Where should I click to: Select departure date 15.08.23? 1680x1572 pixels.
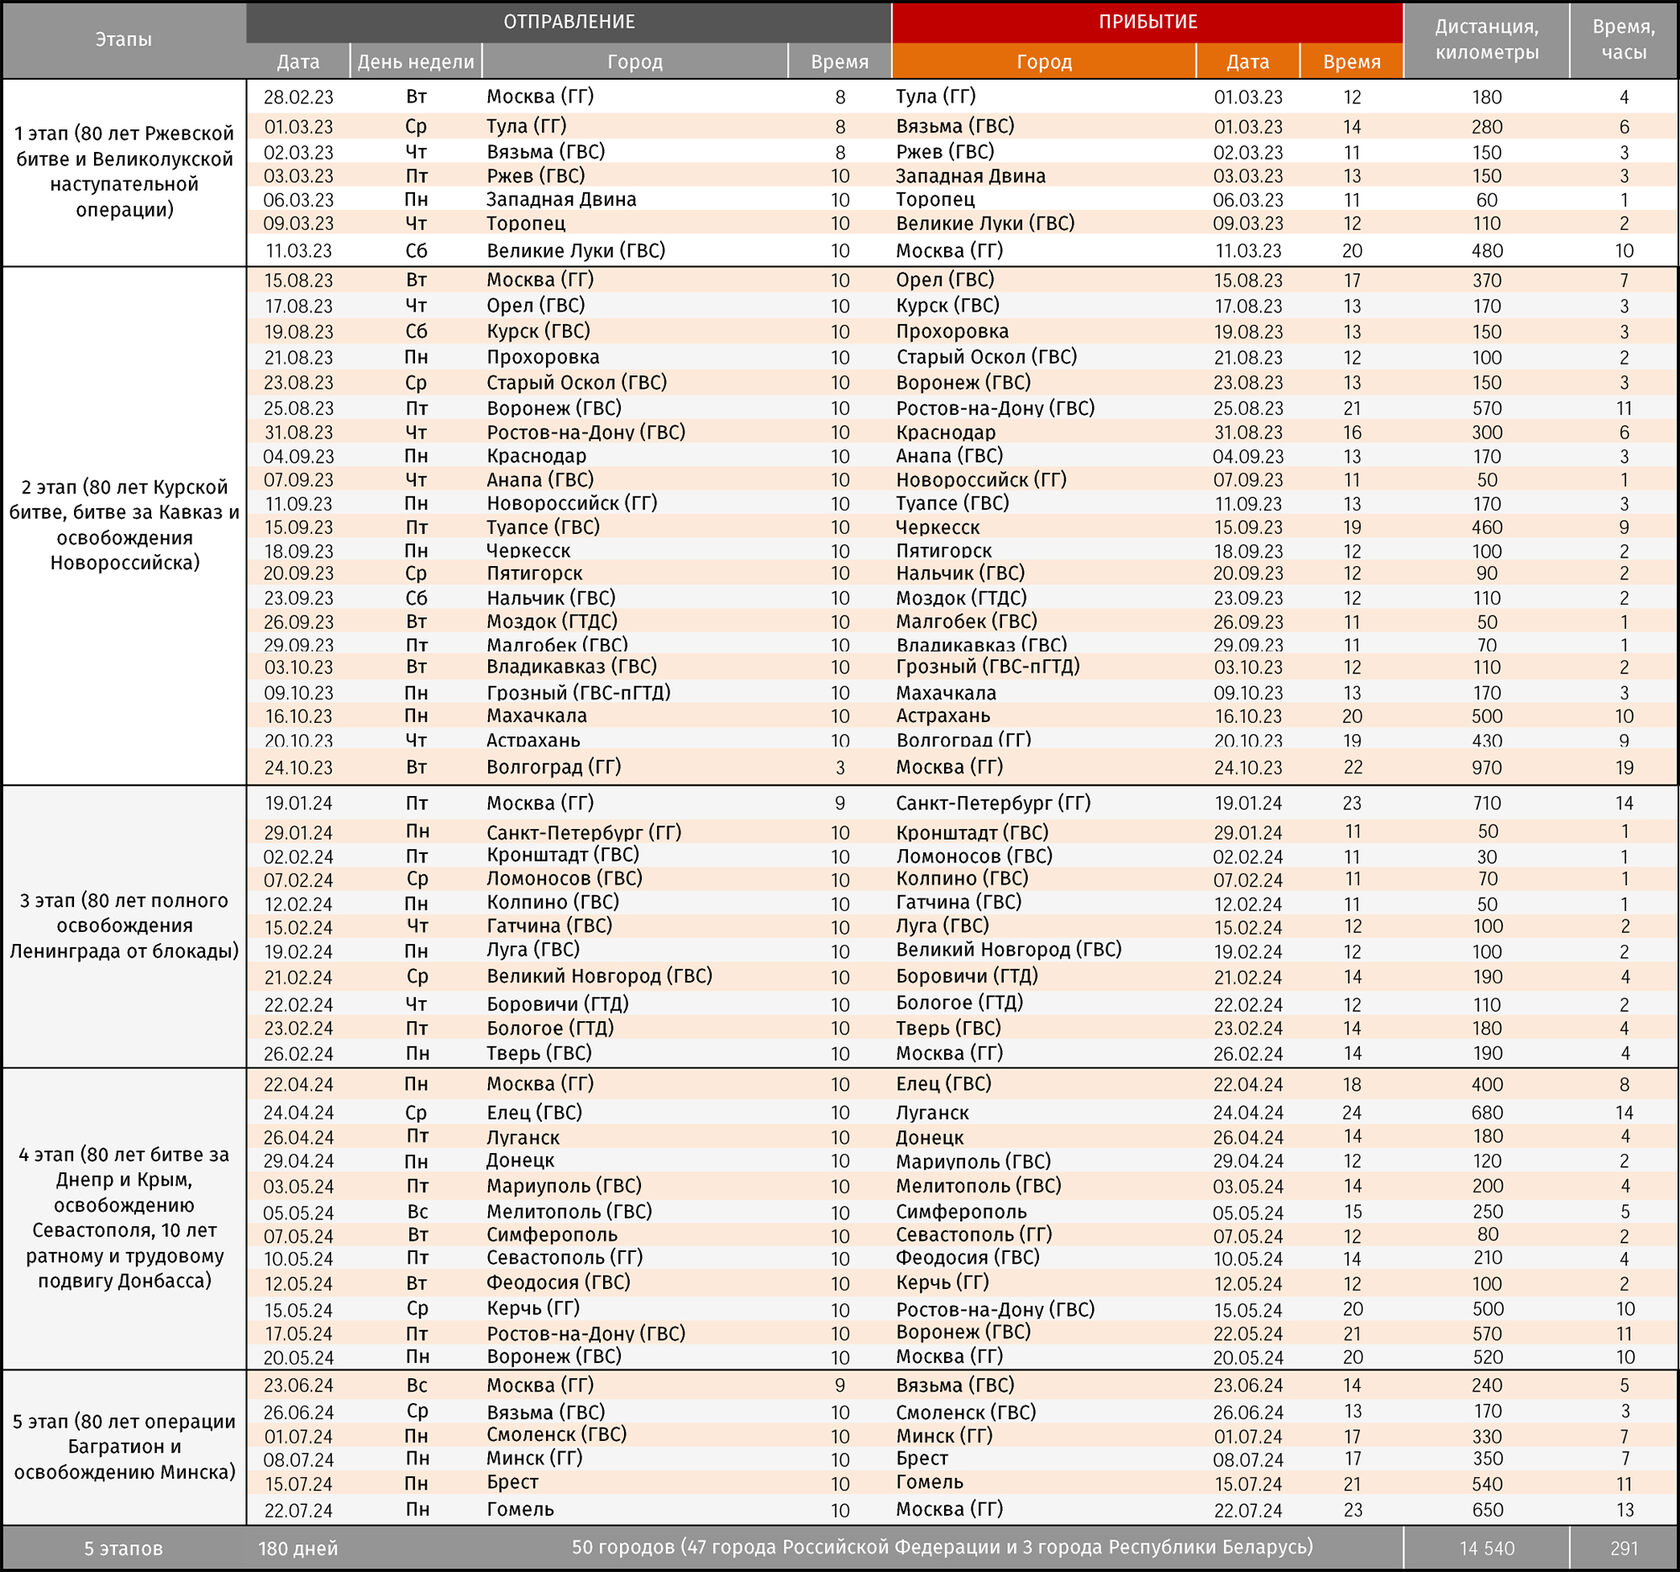click(298, 281)
